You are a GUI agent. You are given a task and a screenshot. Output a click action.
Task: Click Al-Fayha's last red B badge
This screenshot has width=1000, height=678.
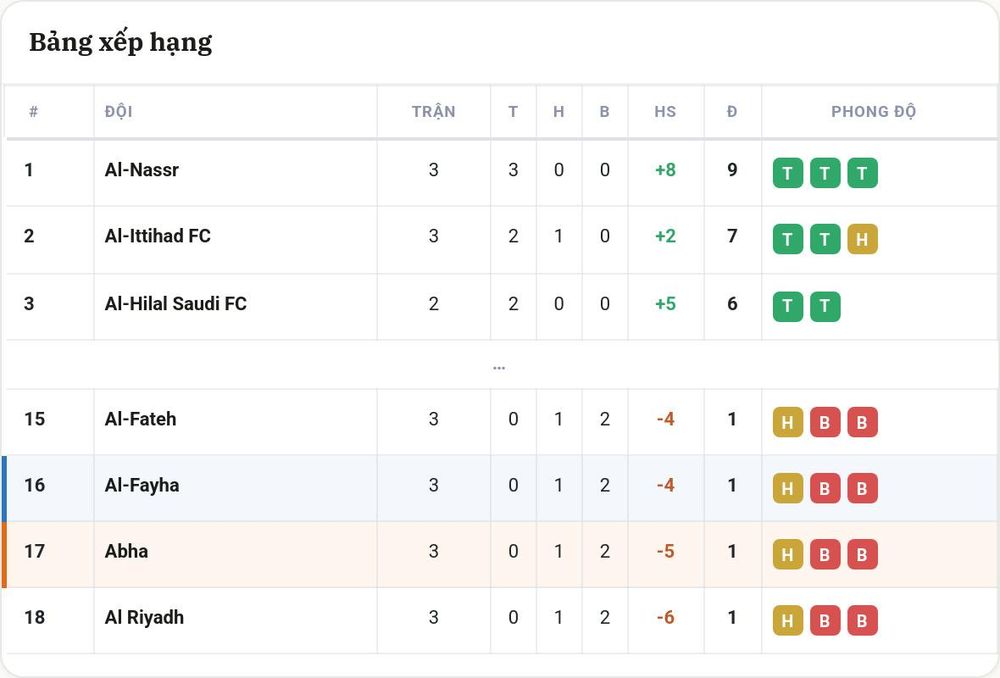tap(862, 489)
